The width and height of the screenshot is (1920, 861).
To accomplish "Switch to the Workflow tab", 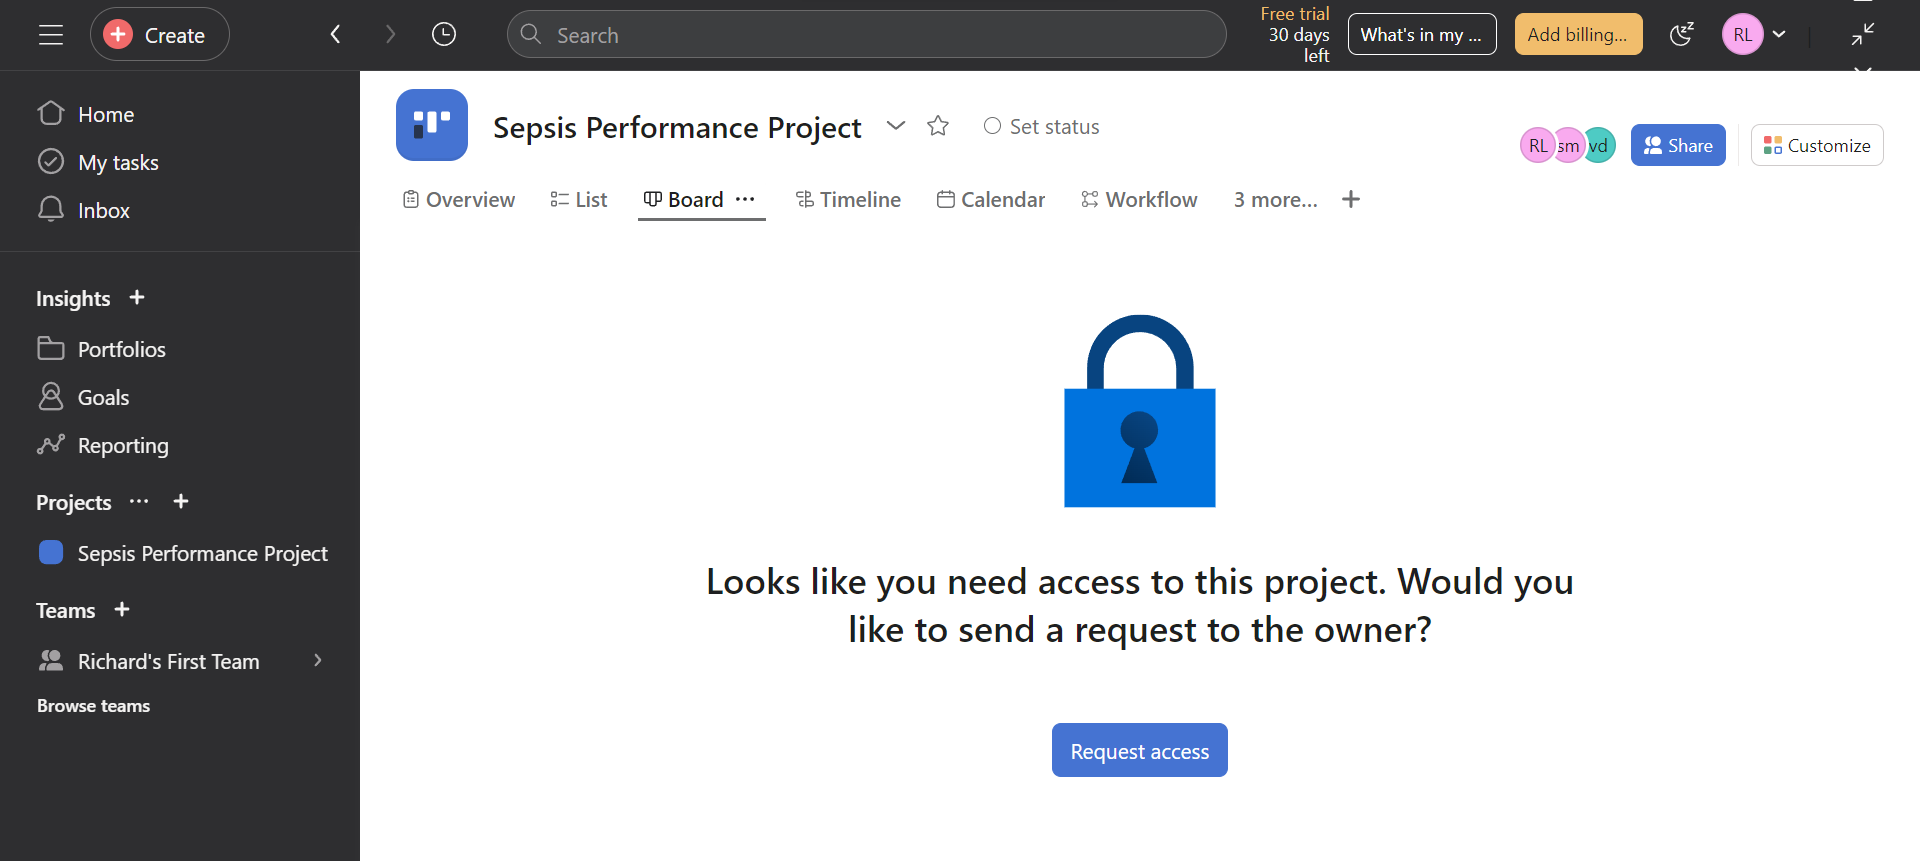I will click(x=1139, y=200).
